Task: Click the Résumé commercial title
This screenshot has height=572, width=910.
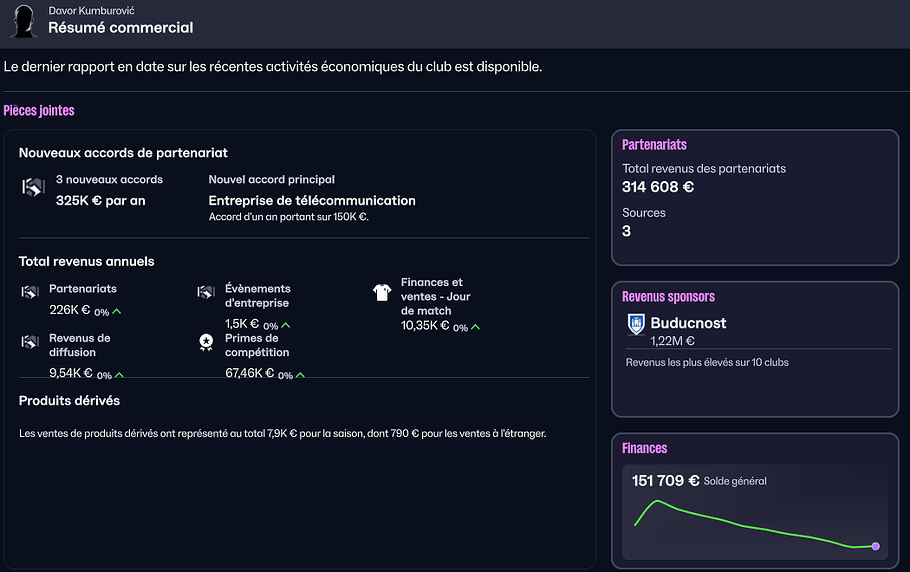Action: [121, 28]
